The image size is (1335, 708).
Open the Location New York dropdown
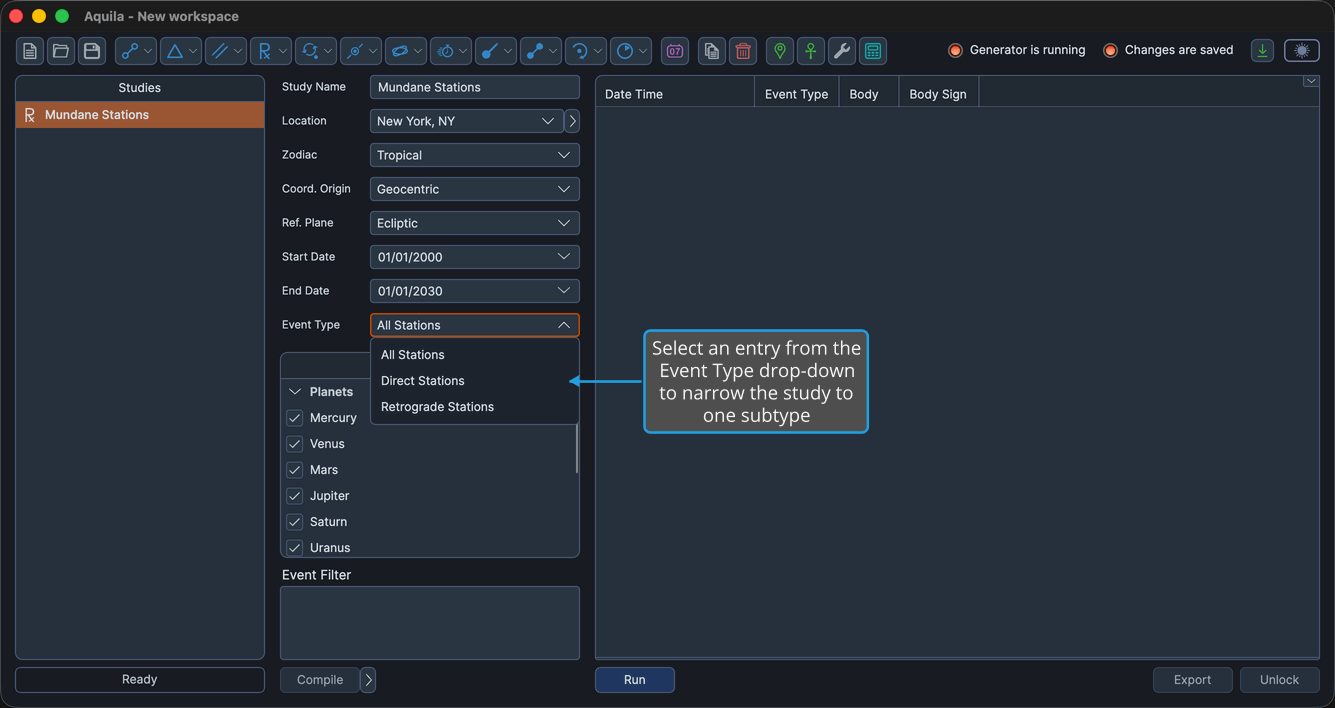coord(467,121)
